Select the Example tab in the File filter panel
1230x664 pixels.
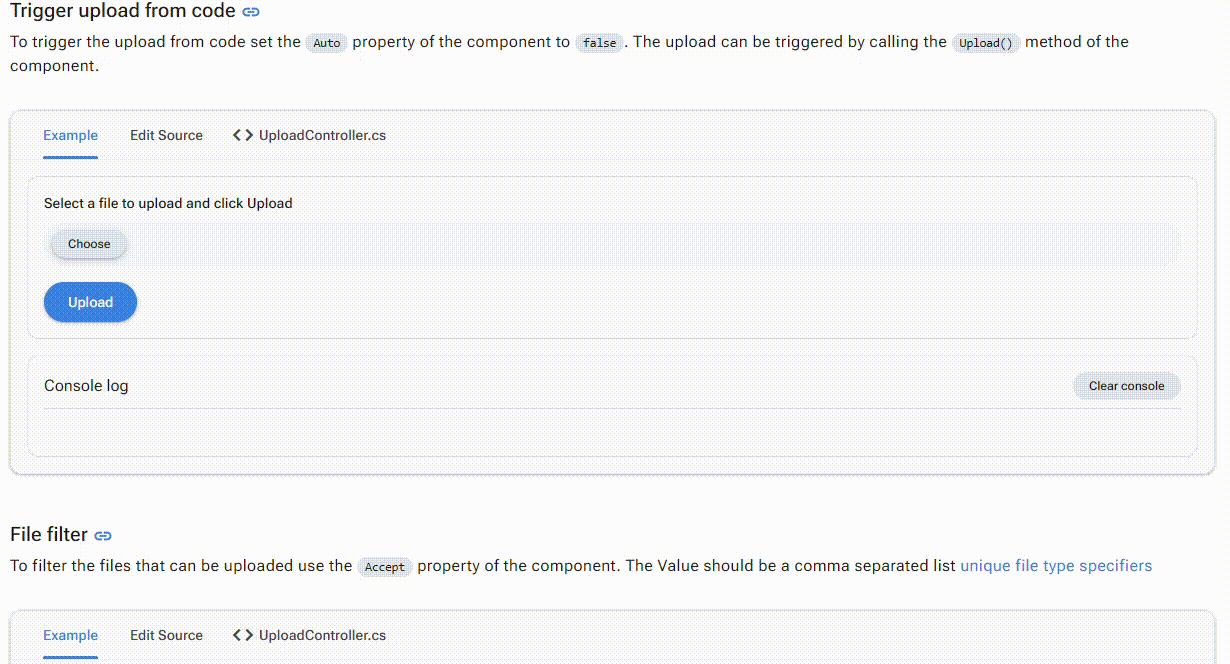(x=70, y=635)
